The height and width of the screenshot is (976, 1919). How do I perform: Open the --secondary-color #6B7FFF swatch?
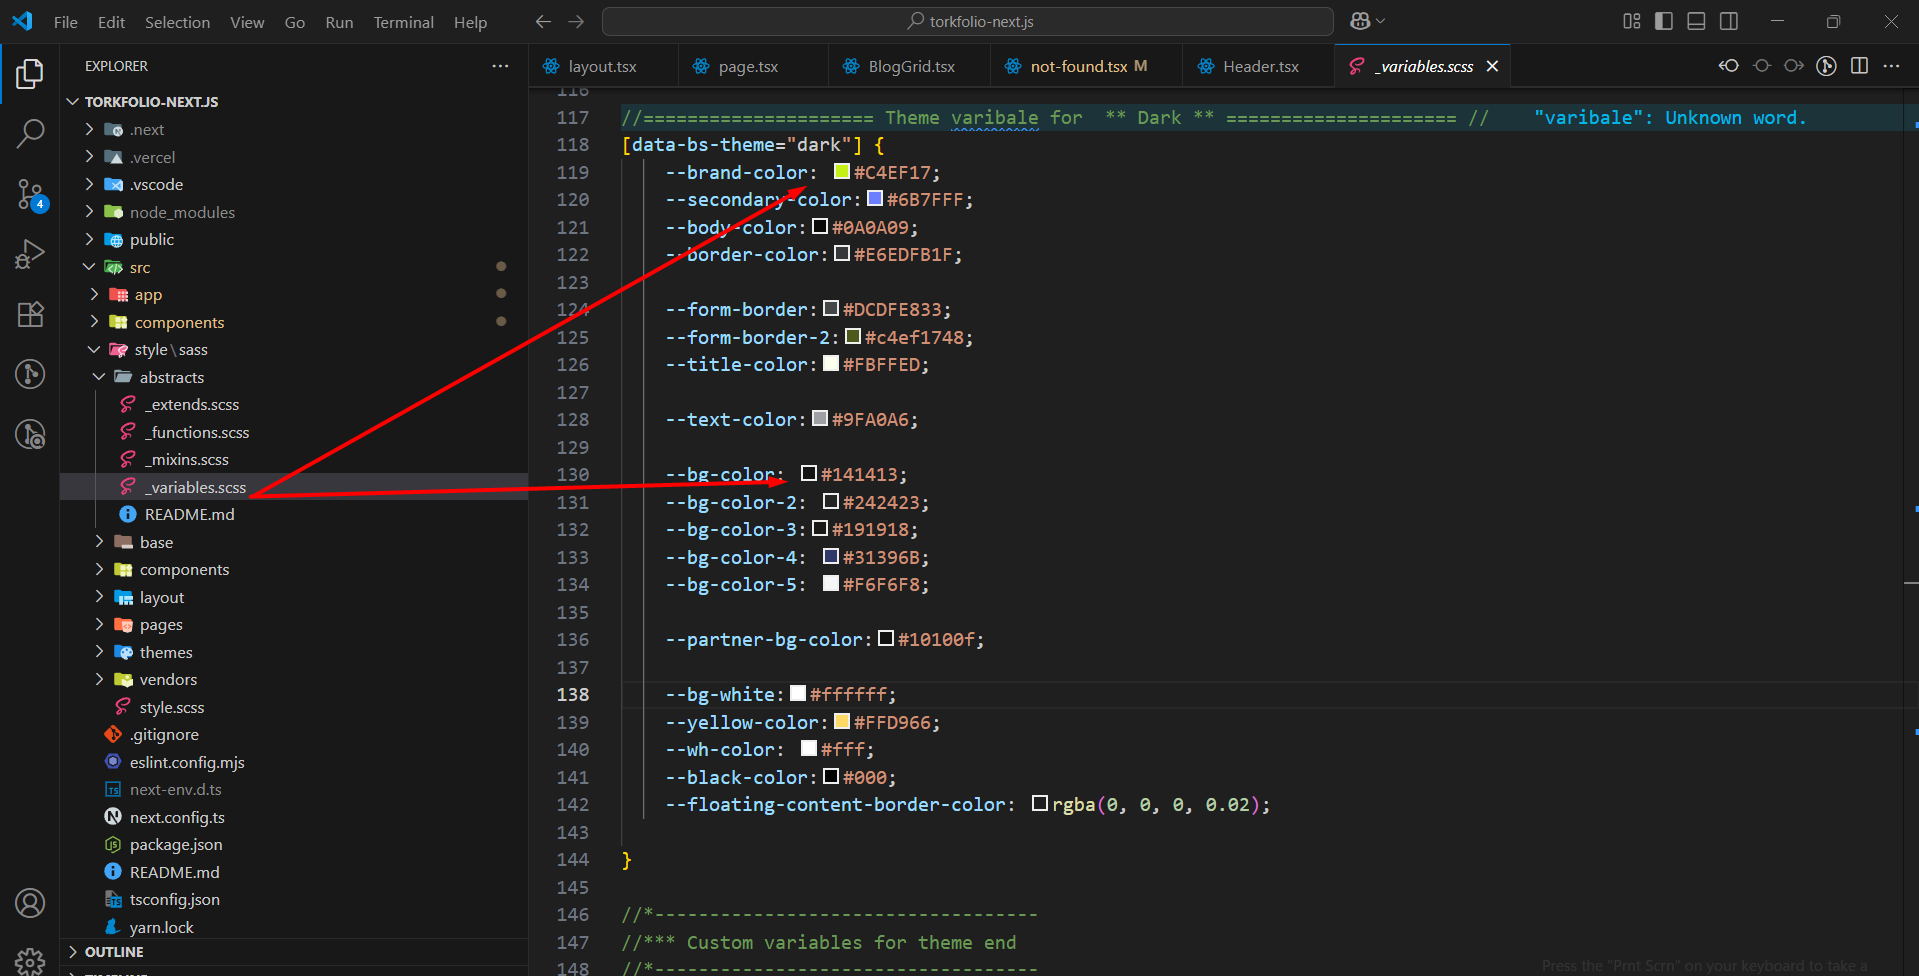tap(875, 199)
